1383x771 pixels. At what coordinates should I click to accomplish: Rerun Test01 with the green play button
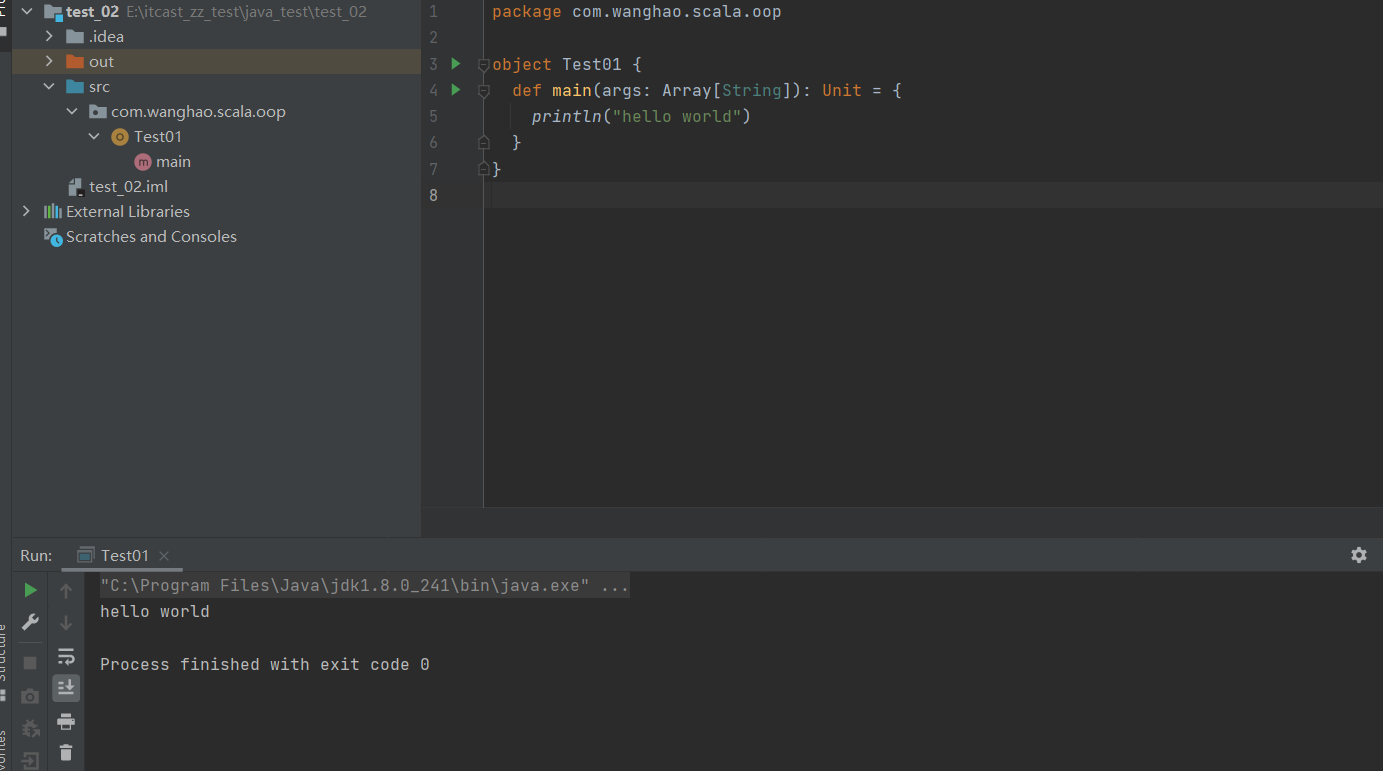point(31,590)
